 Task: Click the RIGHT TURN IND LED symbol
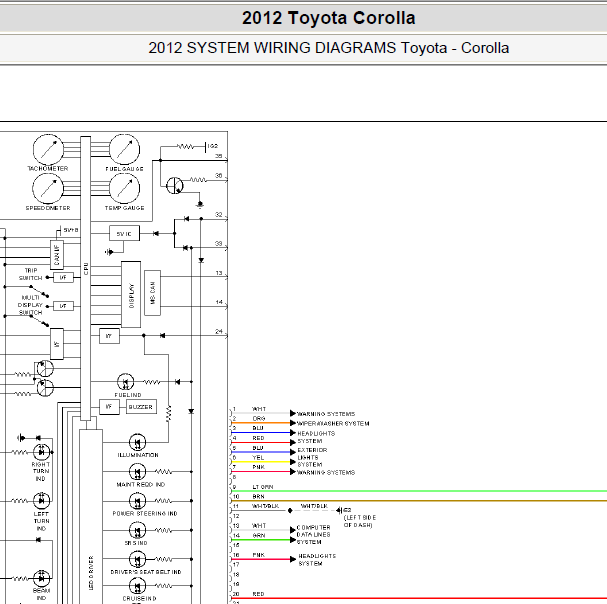click(41, 452)
